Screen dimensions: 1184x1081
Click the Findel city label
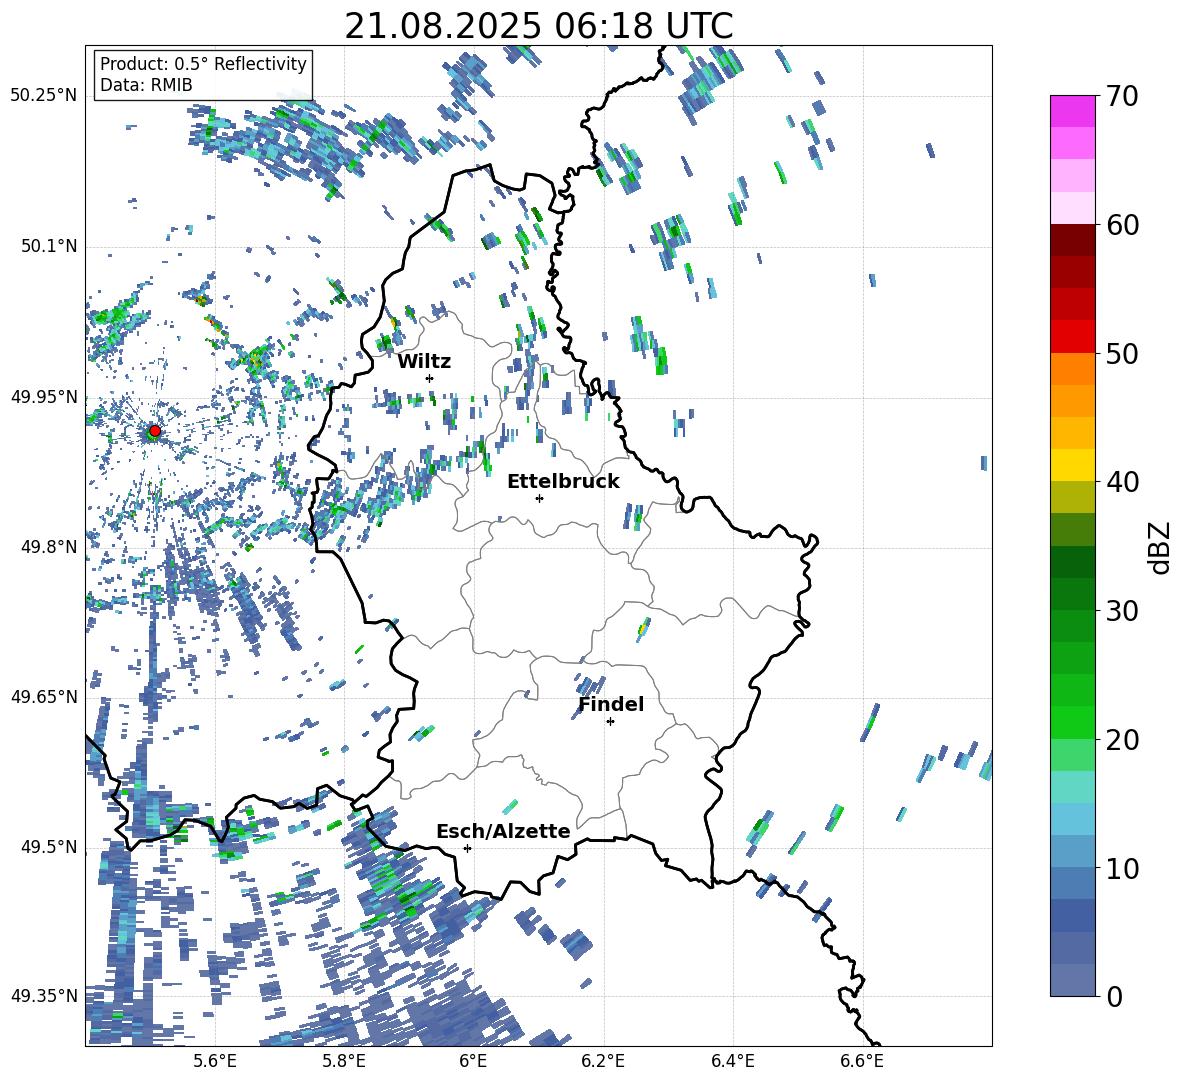611,704
